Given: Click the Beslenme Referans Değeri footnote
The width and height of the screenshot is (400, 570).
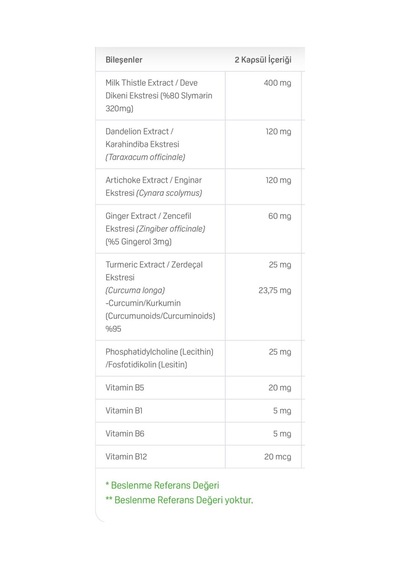Looking at the screenshot, I should click(162, 485).
